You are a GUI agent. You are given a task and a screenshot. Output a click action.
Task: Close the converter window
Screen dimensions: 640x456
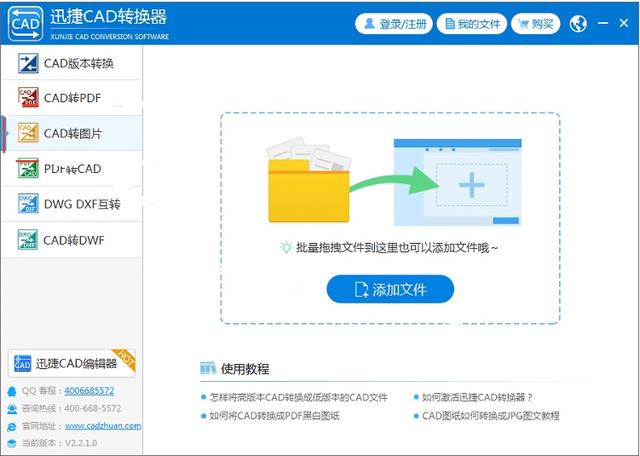(x=623, y=23)
